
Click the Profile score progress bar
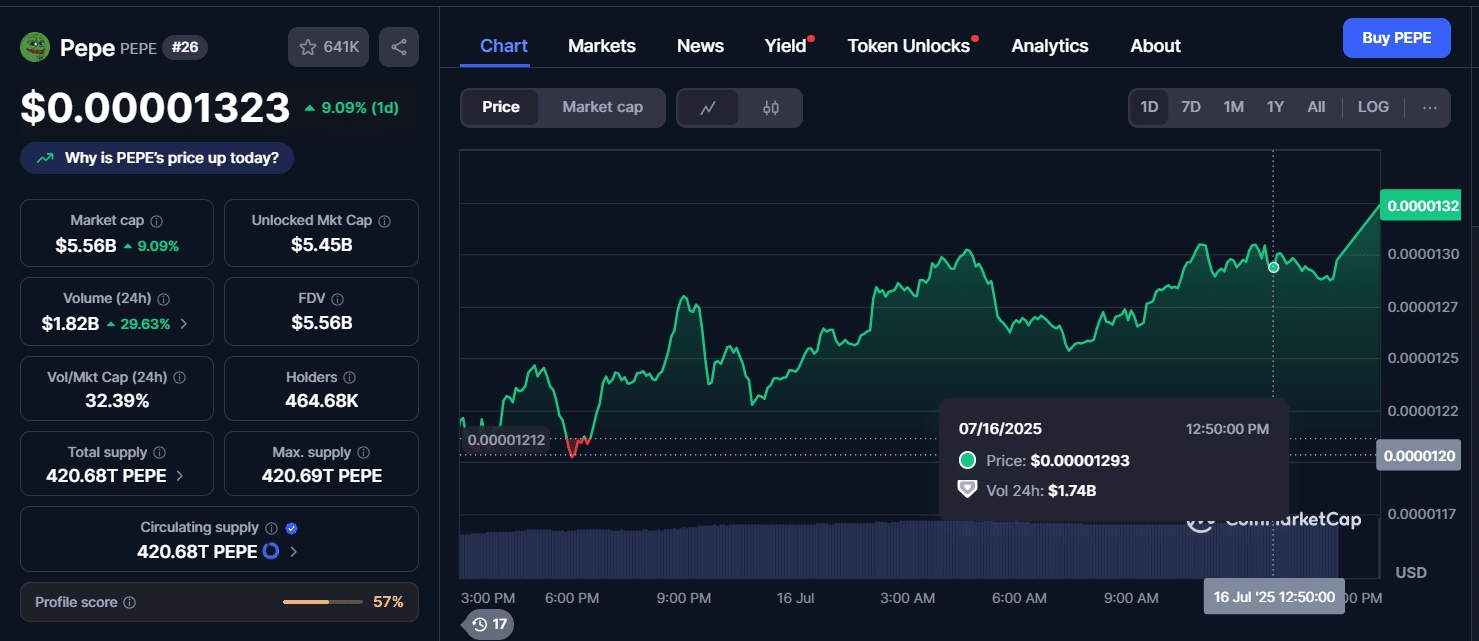tap(322, 602)
